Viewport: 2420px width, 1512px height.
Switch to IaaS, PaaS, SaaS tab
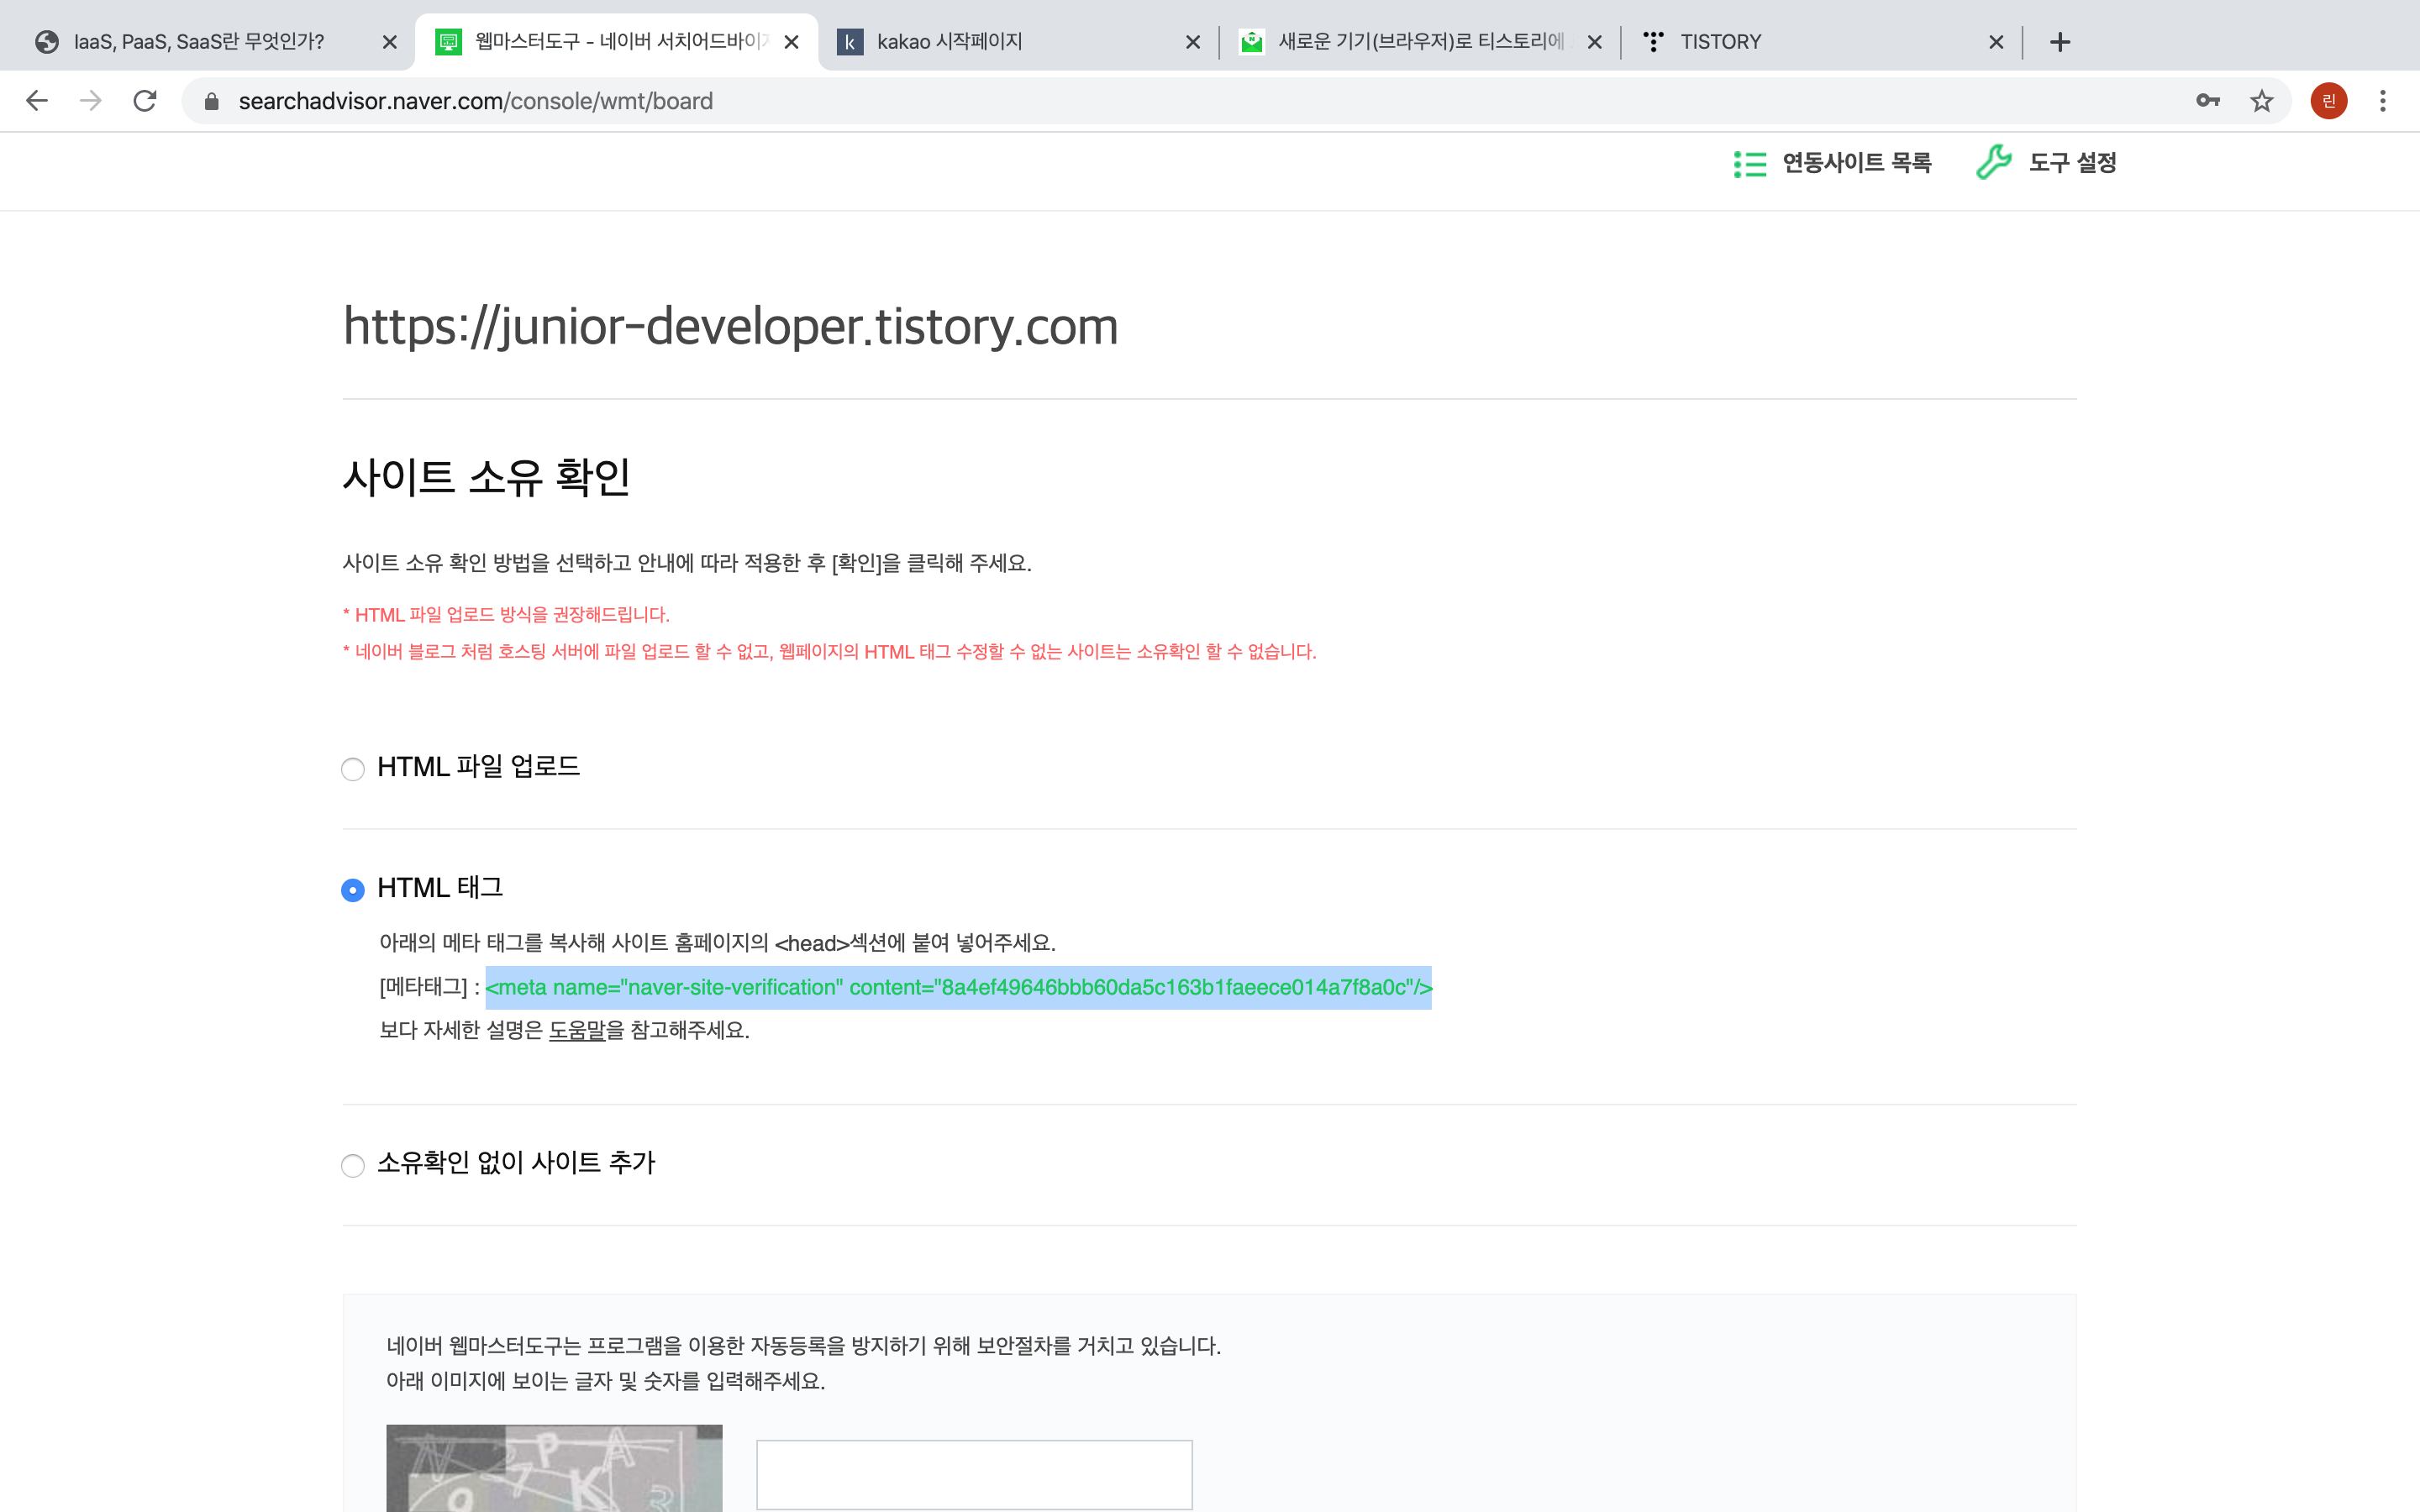(200, 42)
